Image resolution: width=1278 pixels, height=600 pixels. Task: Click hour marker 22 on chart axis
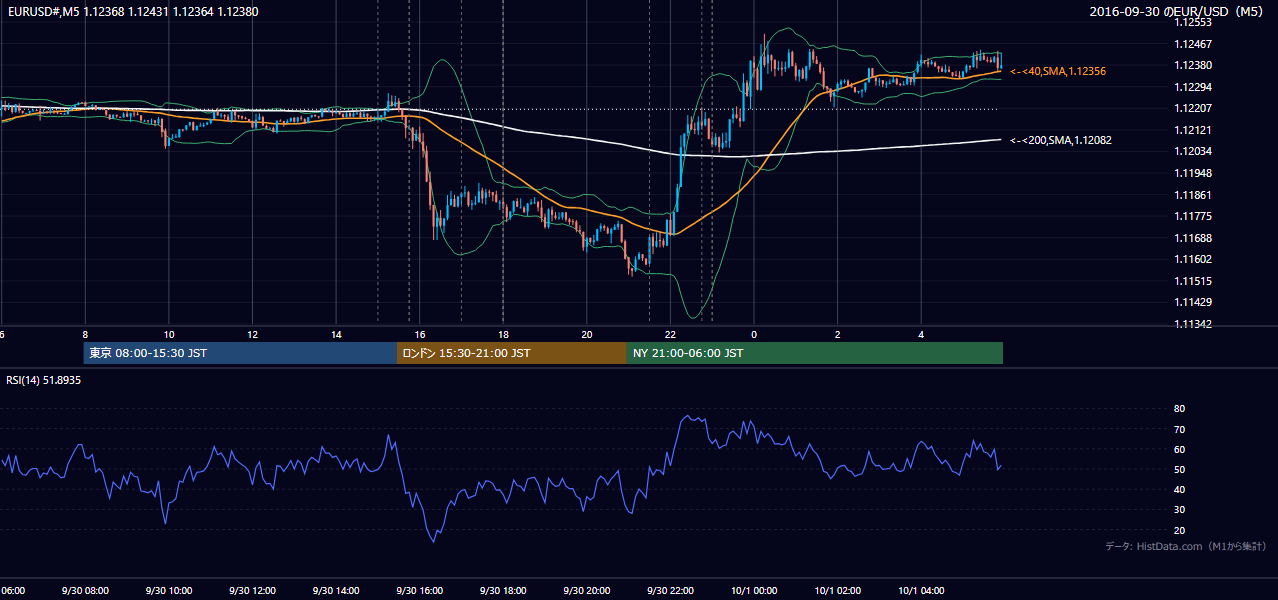(x=670, y=335)
